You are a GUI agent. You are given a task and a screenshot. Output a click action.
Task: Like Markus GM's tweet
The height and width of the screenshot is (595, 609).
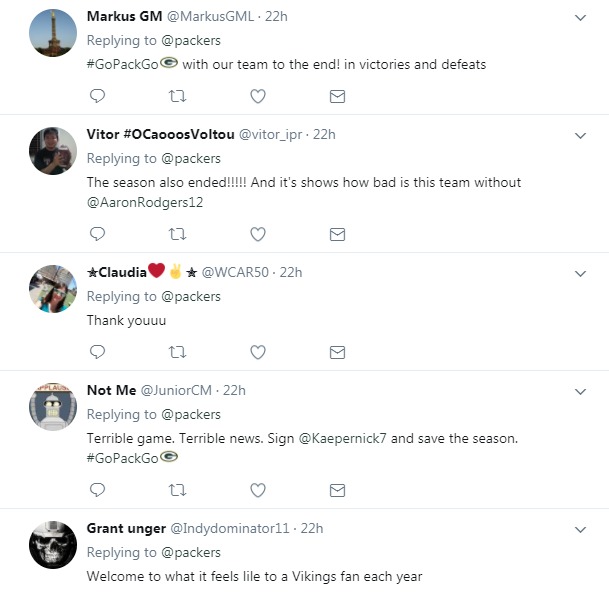[x=257, y=96]
